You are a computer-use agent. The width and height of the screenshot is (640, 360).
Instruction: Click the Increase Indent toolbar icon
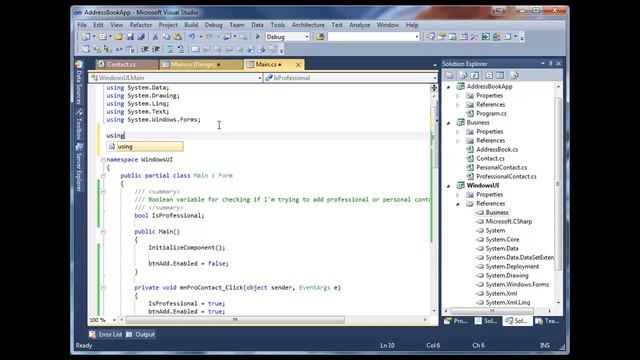point(156,49)
